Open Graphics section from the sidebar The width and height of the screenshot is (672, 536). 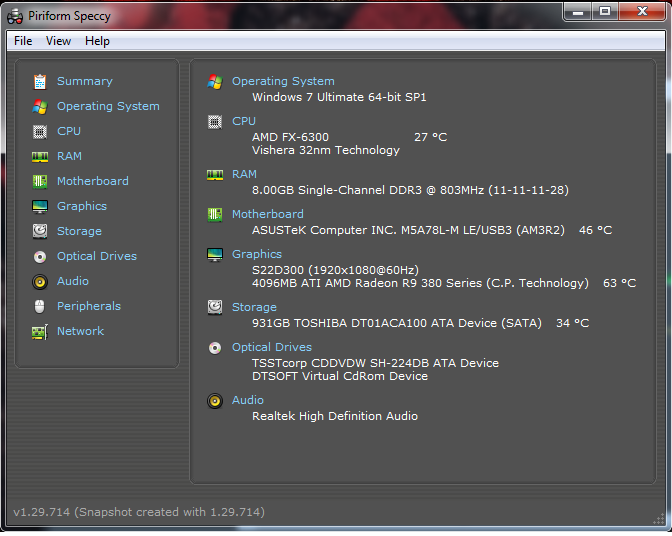(x=82, y=206)
